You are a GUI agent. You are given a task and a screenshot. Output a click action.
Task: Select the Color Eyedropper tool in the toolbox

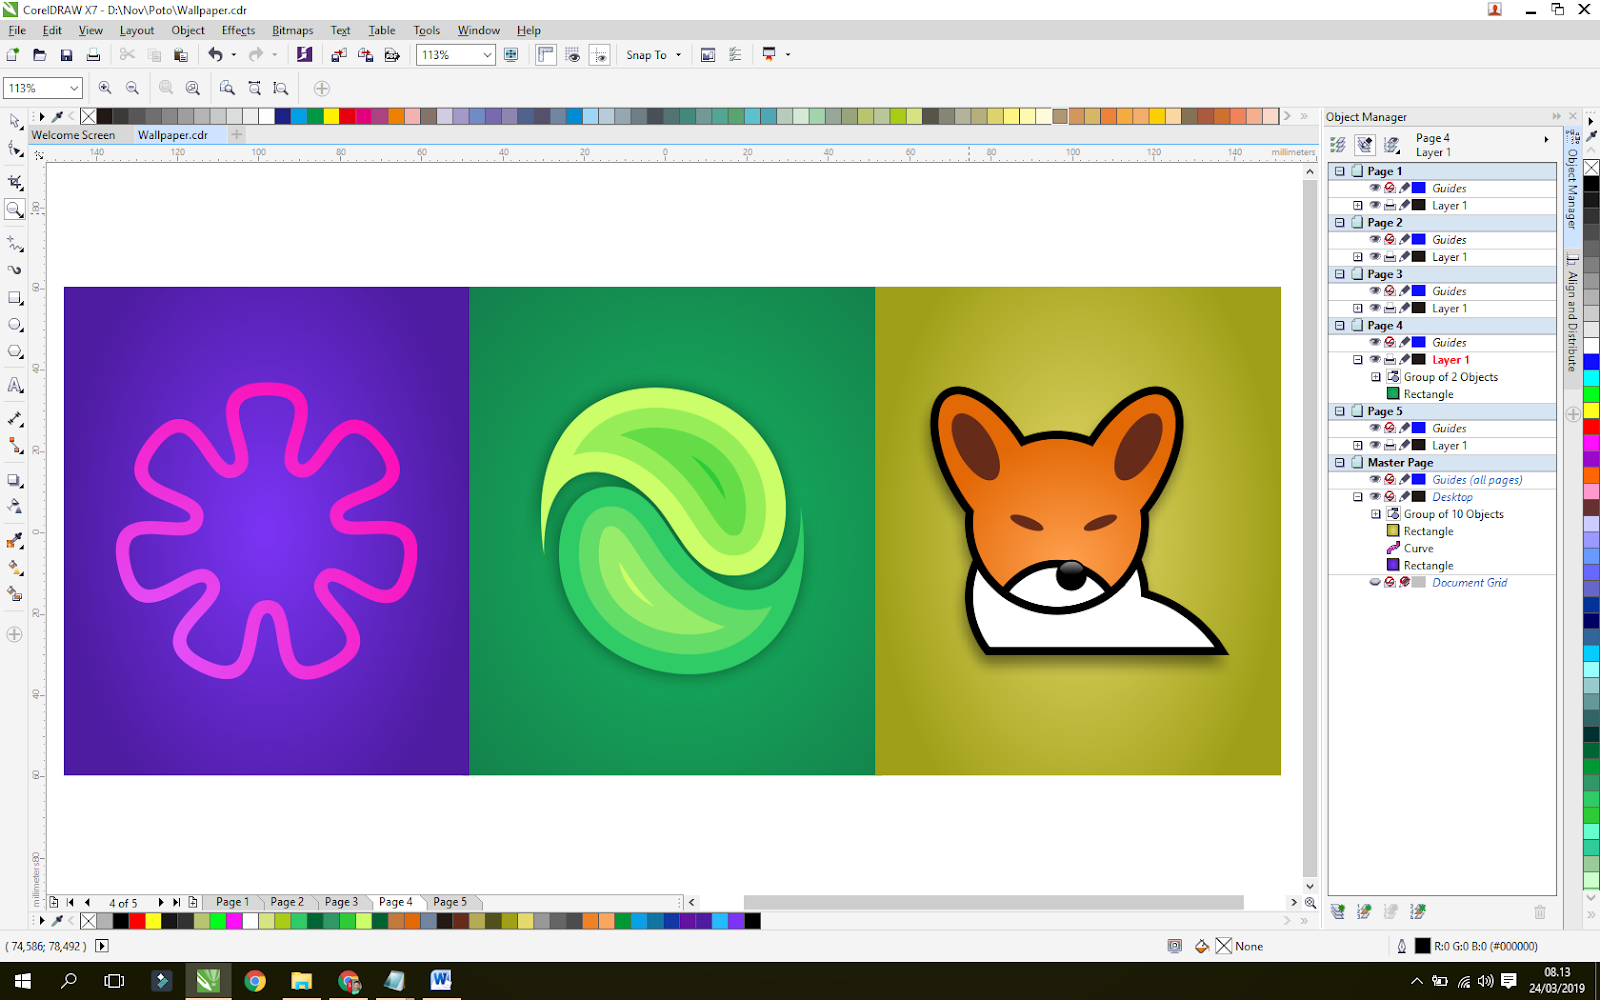click(x=15, y=540)
